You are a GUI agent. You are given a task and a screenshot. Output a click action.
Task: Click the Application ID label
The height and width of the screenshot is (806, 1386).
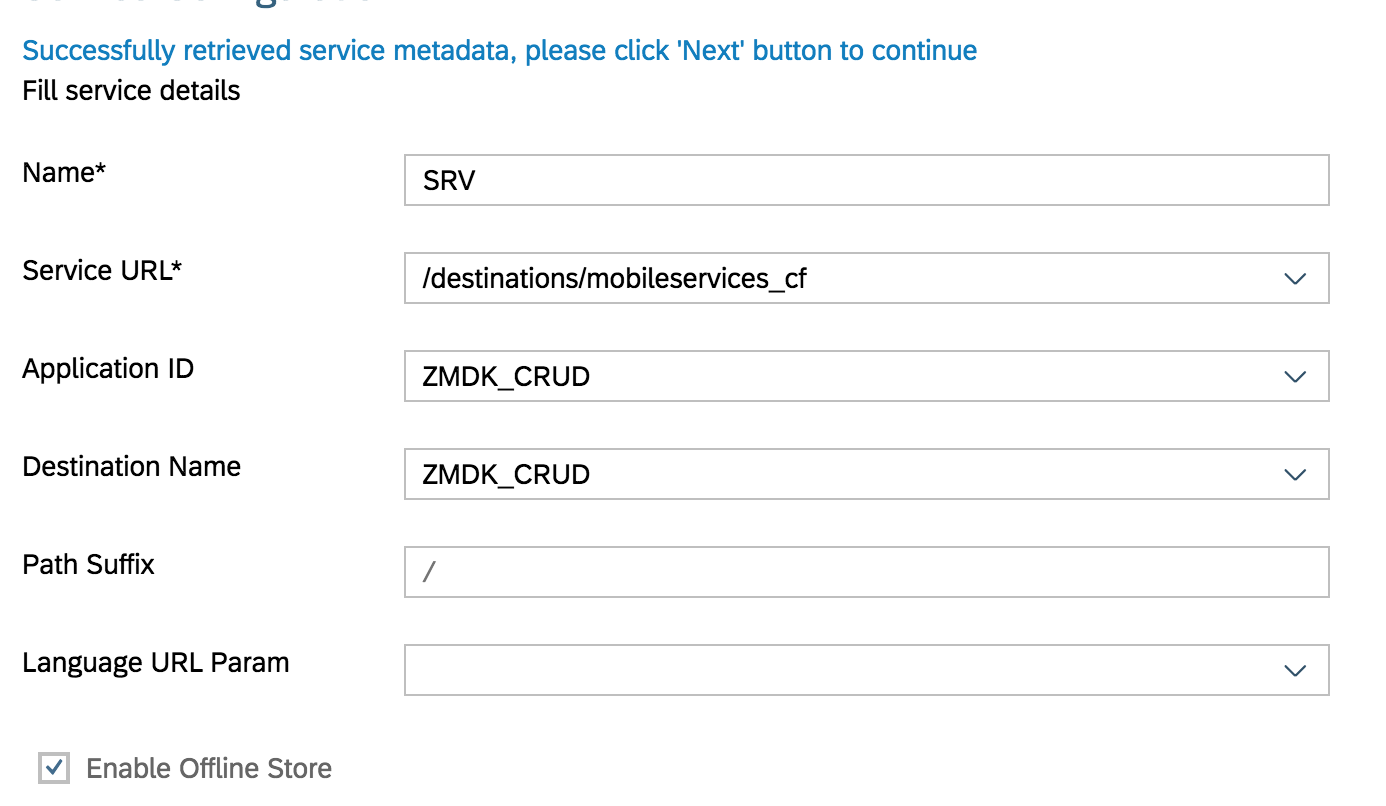[107, 368]
